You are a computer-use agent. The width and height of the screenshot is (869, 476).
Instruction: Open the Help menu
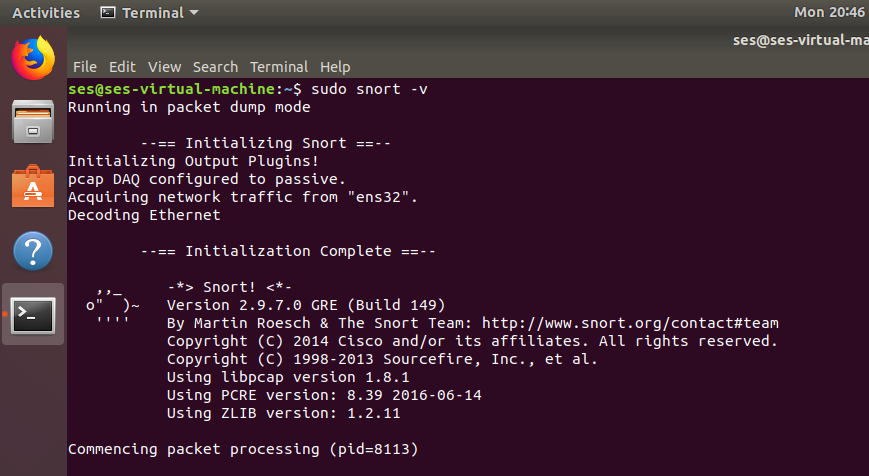[335, 67]
